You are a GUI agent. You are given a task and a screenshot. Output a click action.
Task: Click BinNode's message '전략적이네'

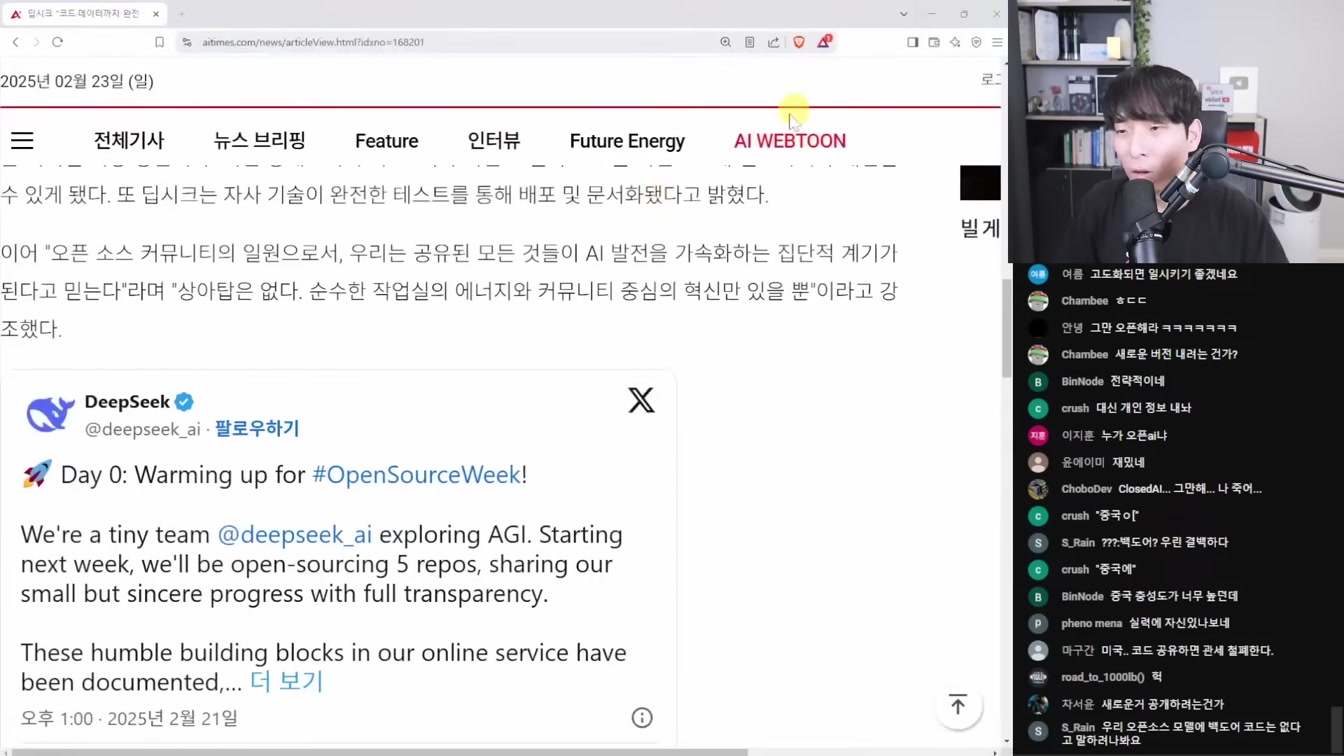(1137, 381)
